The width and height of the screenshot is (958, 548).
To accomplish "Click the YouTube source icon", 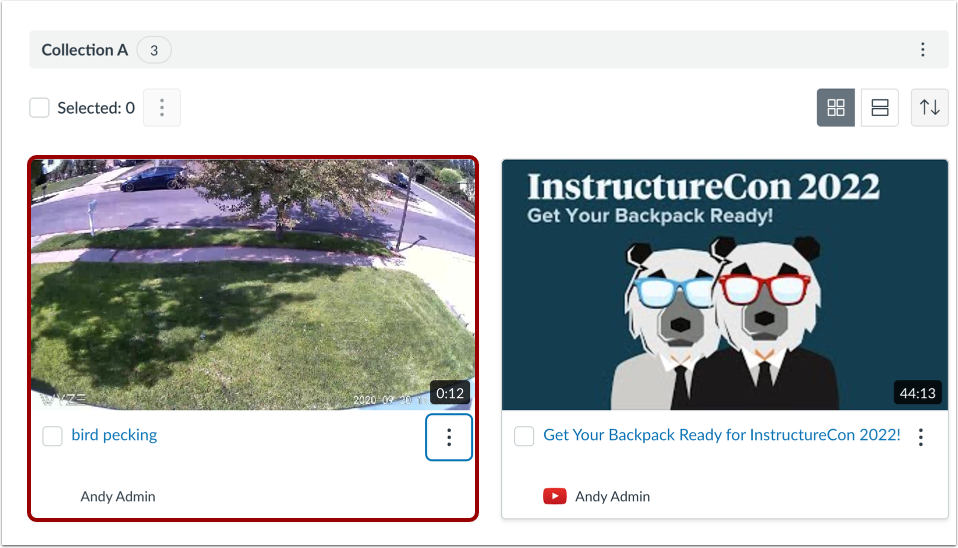I will point(555,496).
